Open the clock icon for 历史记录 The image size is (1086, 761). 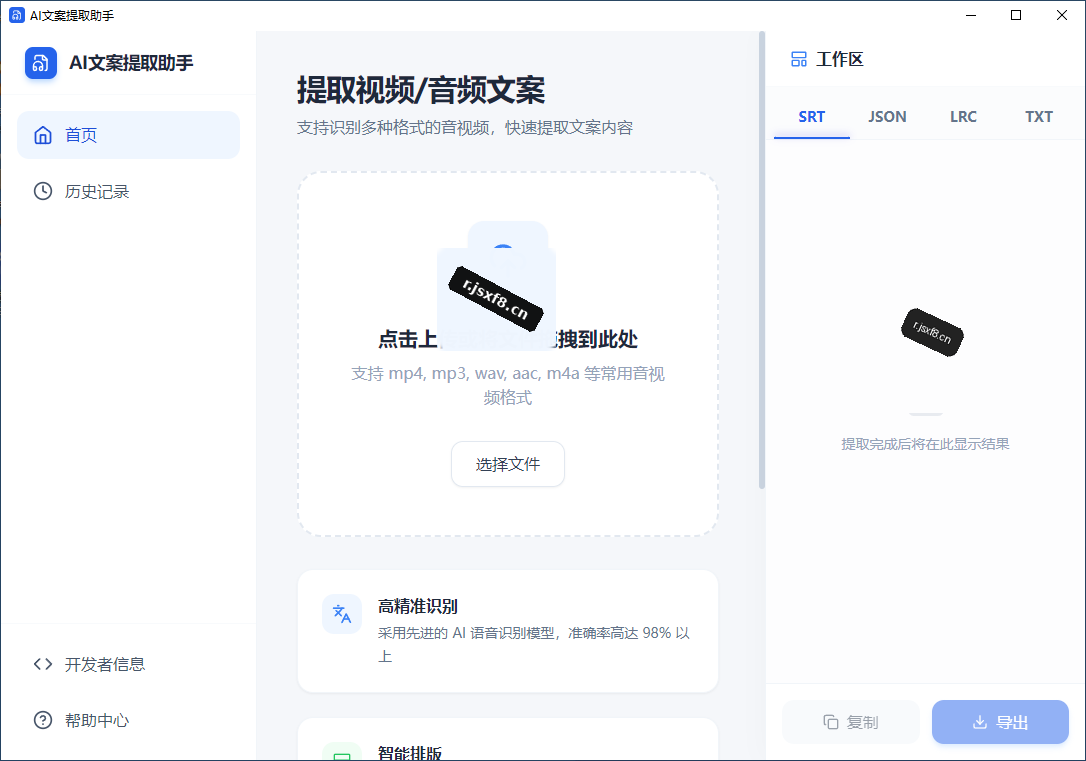coord(43,191)
